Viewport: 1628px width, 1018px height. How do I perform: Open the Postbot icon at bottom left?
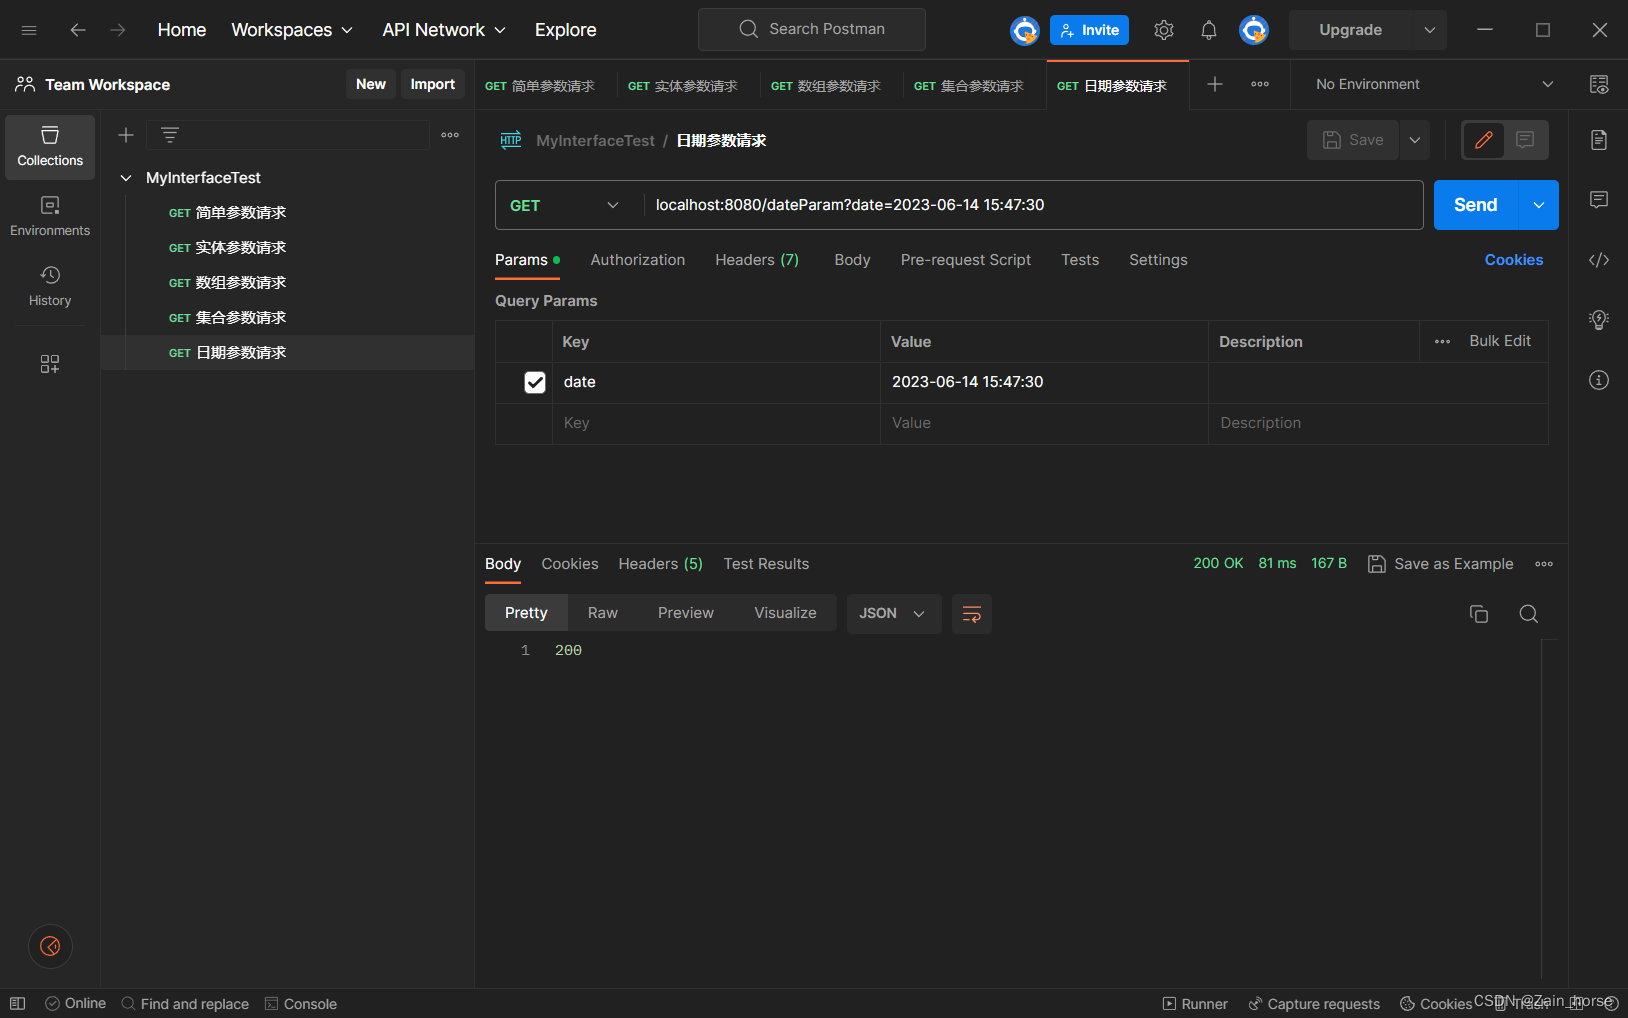pyautogui.click(x=50, y=946)
